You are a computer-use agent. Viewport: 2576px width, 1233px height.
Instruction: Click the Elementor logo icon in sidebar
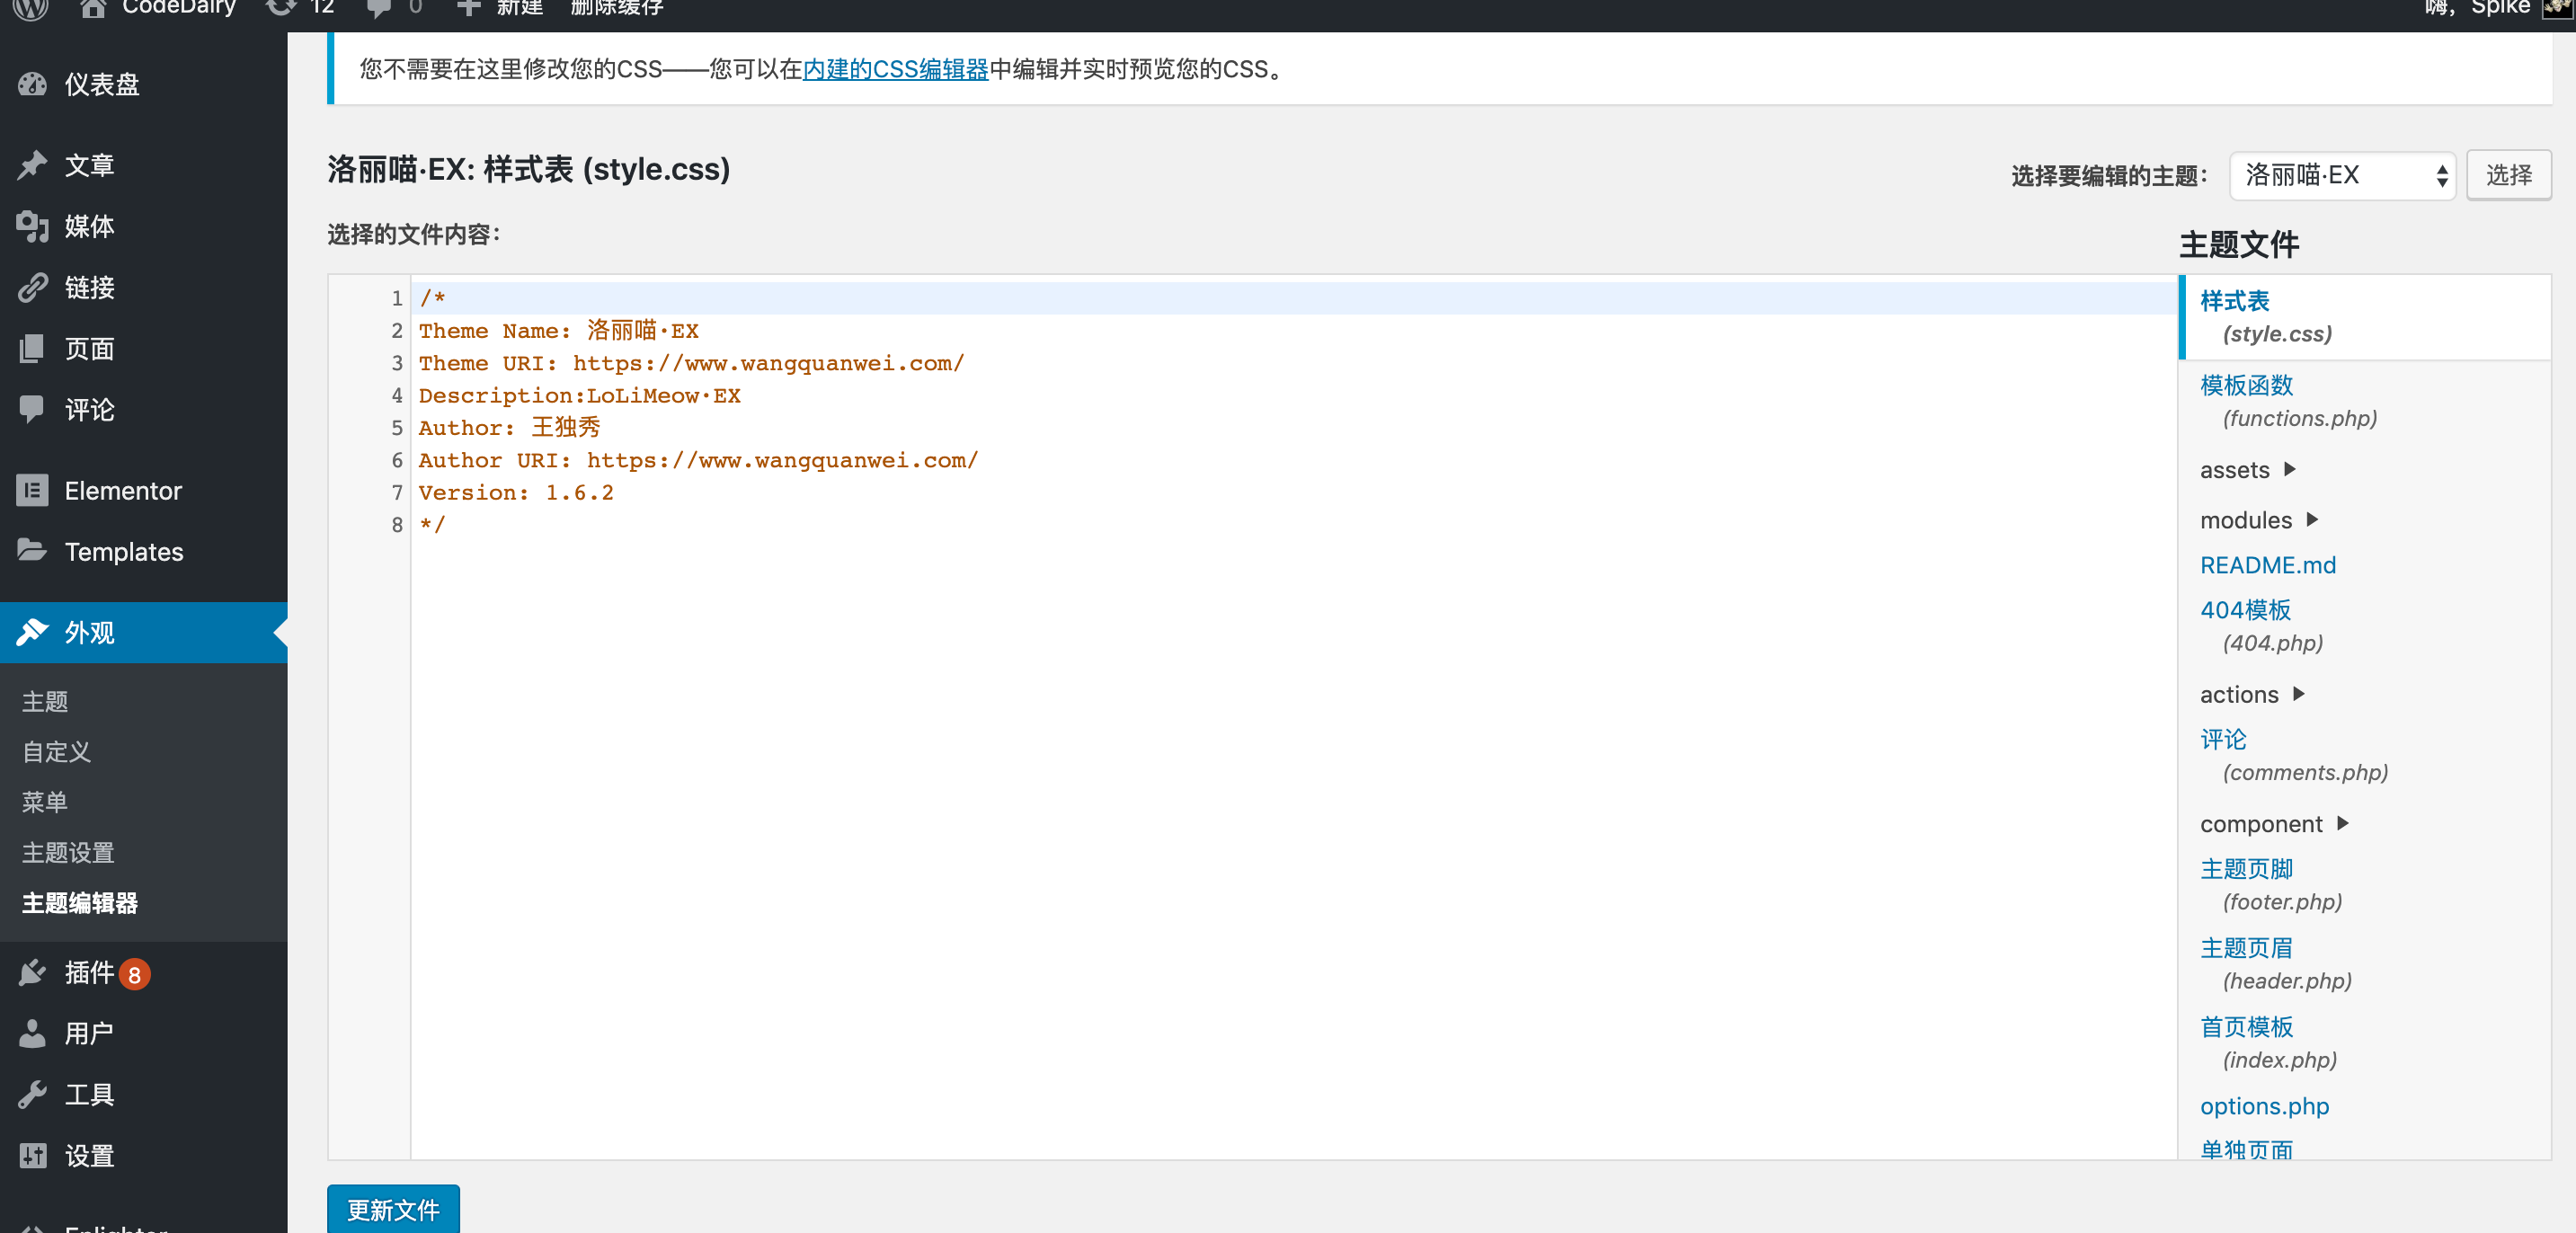32,491
